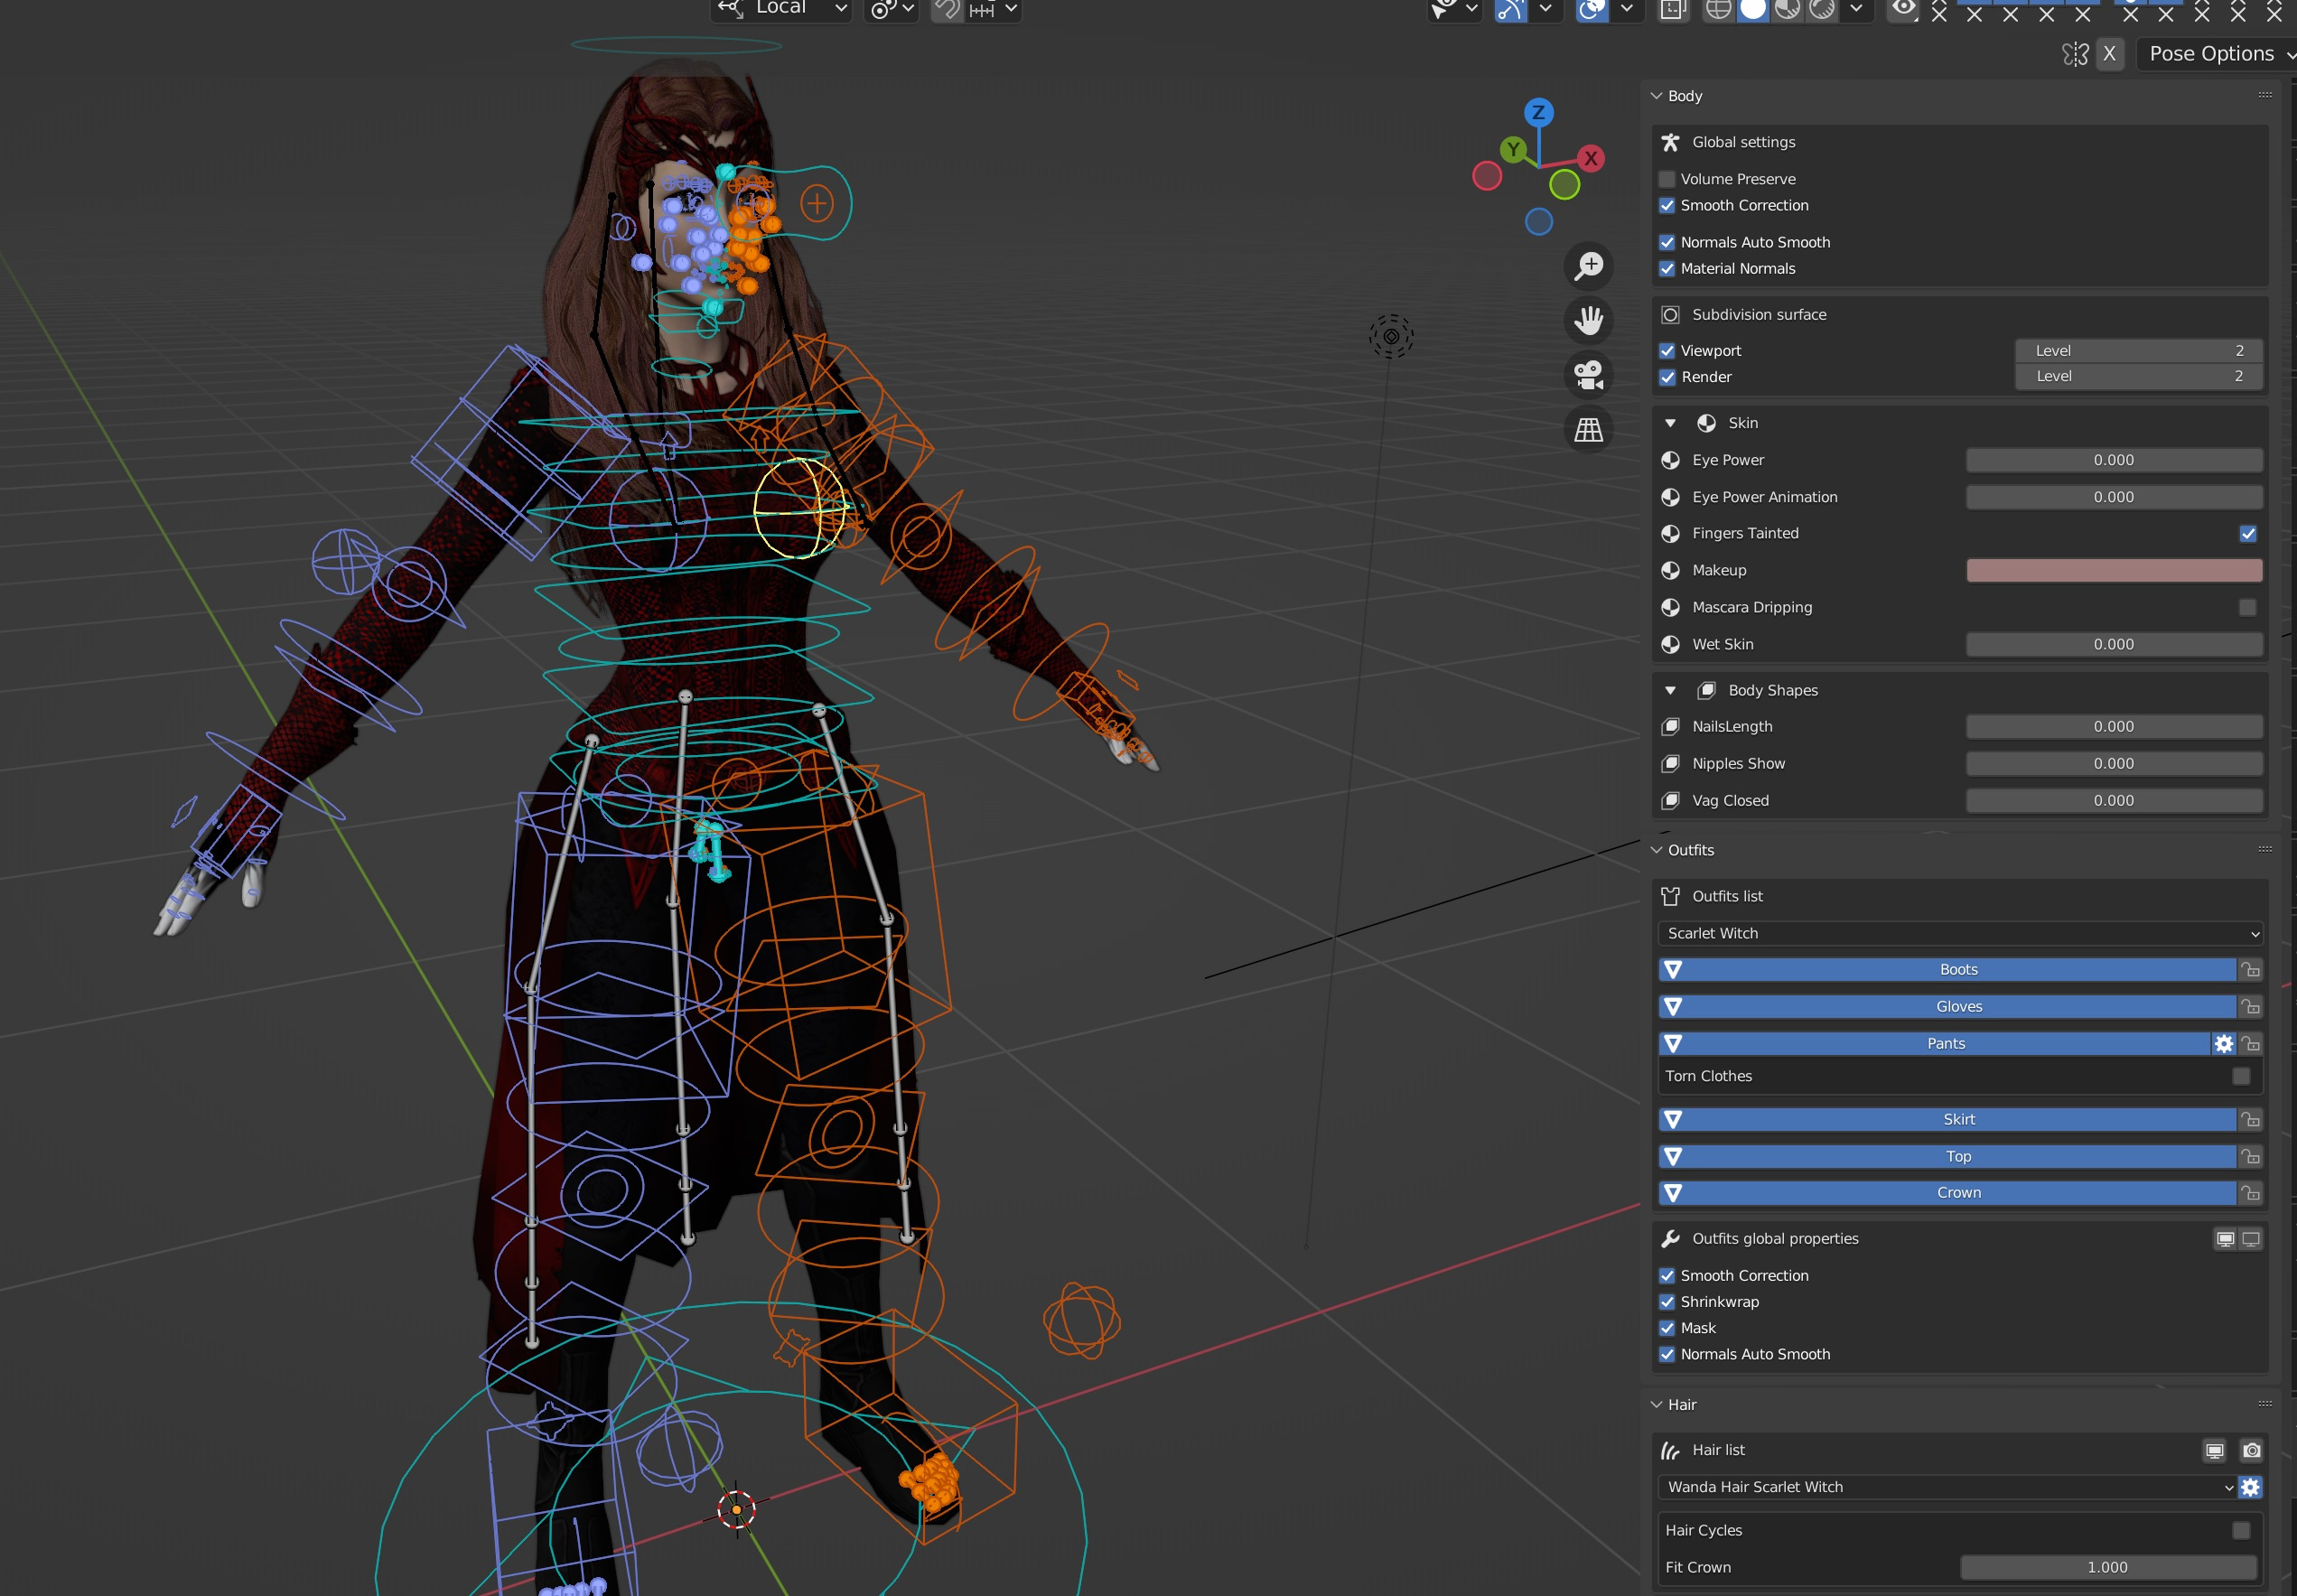Disable the Fingers Tainted checkbox

tap(2248, 533)
